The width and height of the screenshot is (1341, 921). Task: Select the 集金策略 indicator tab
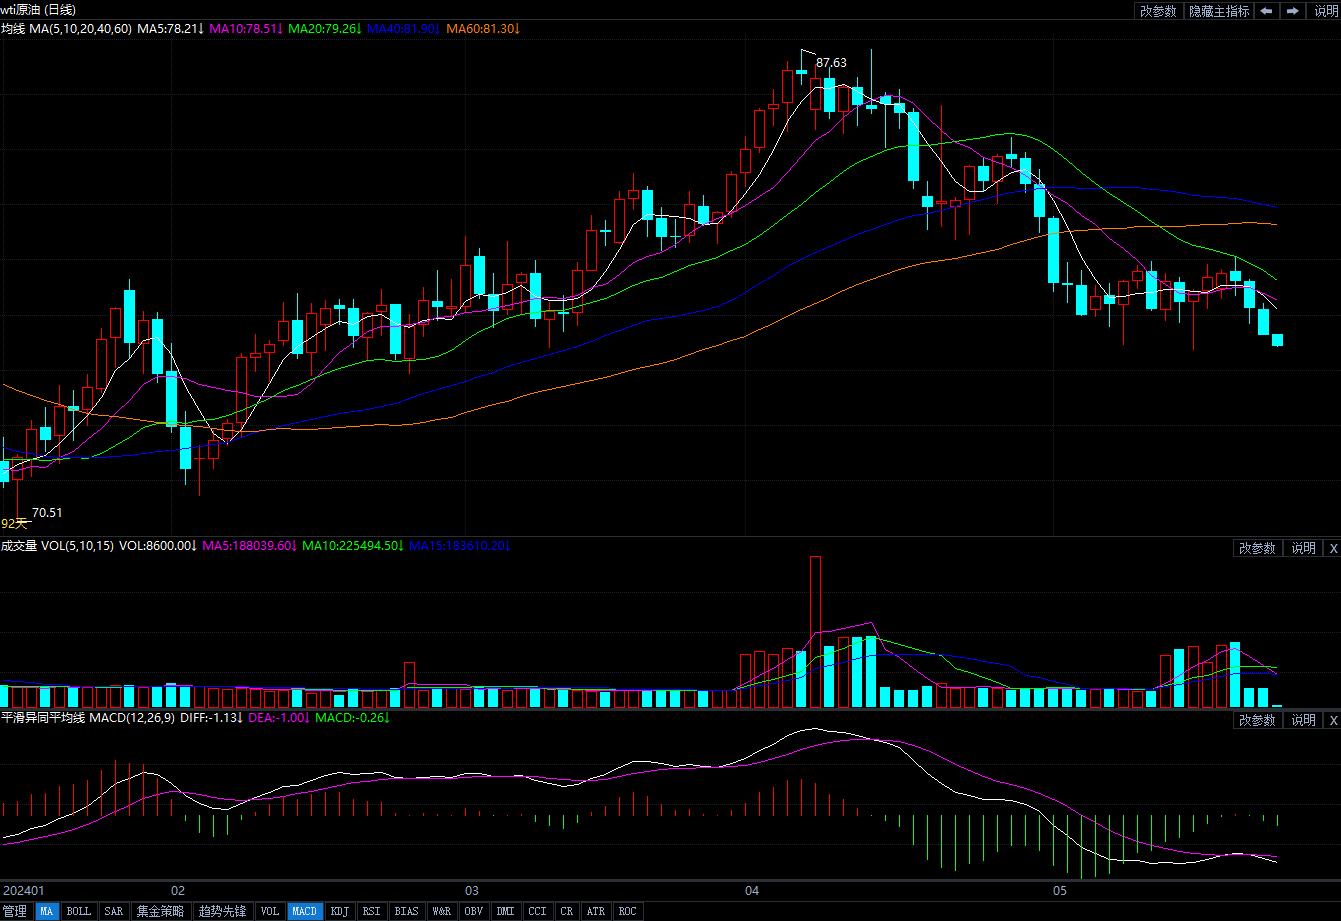point(160,911)
